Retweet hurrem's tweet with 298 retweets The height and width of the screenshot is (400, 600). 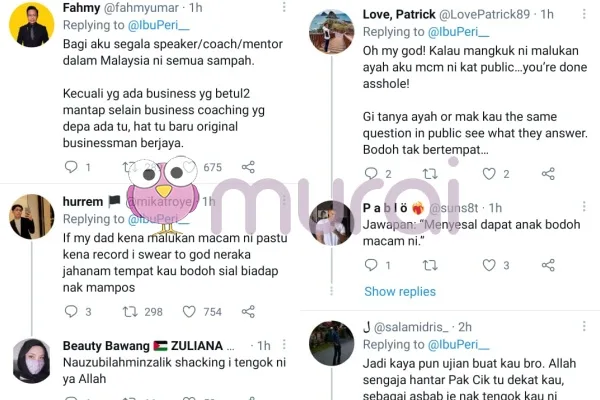pyautogui.click(x=128, y=312)
